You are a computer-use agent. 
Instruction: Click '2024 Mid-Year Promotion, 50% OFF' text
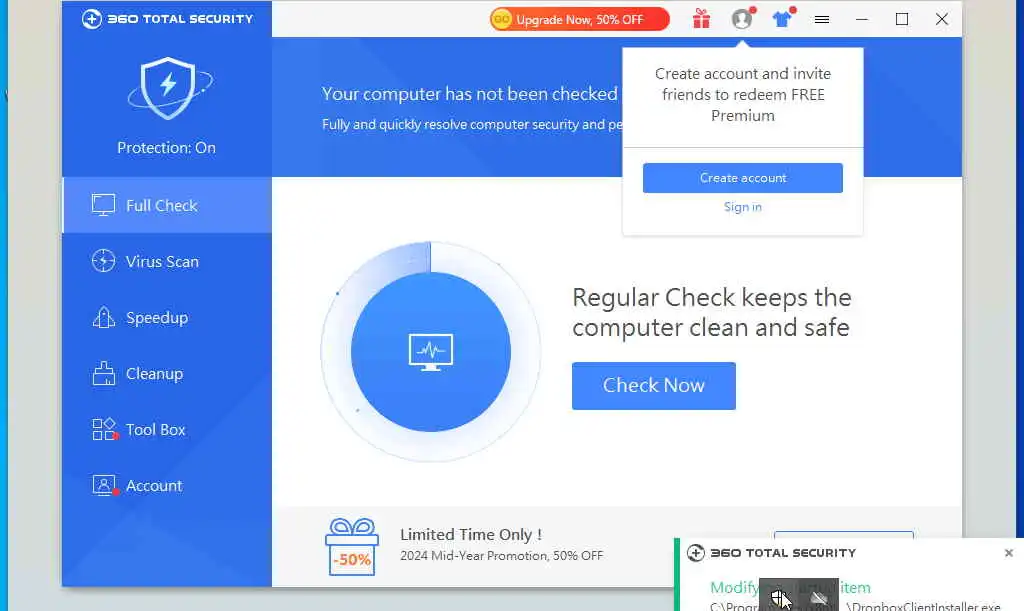502,556
